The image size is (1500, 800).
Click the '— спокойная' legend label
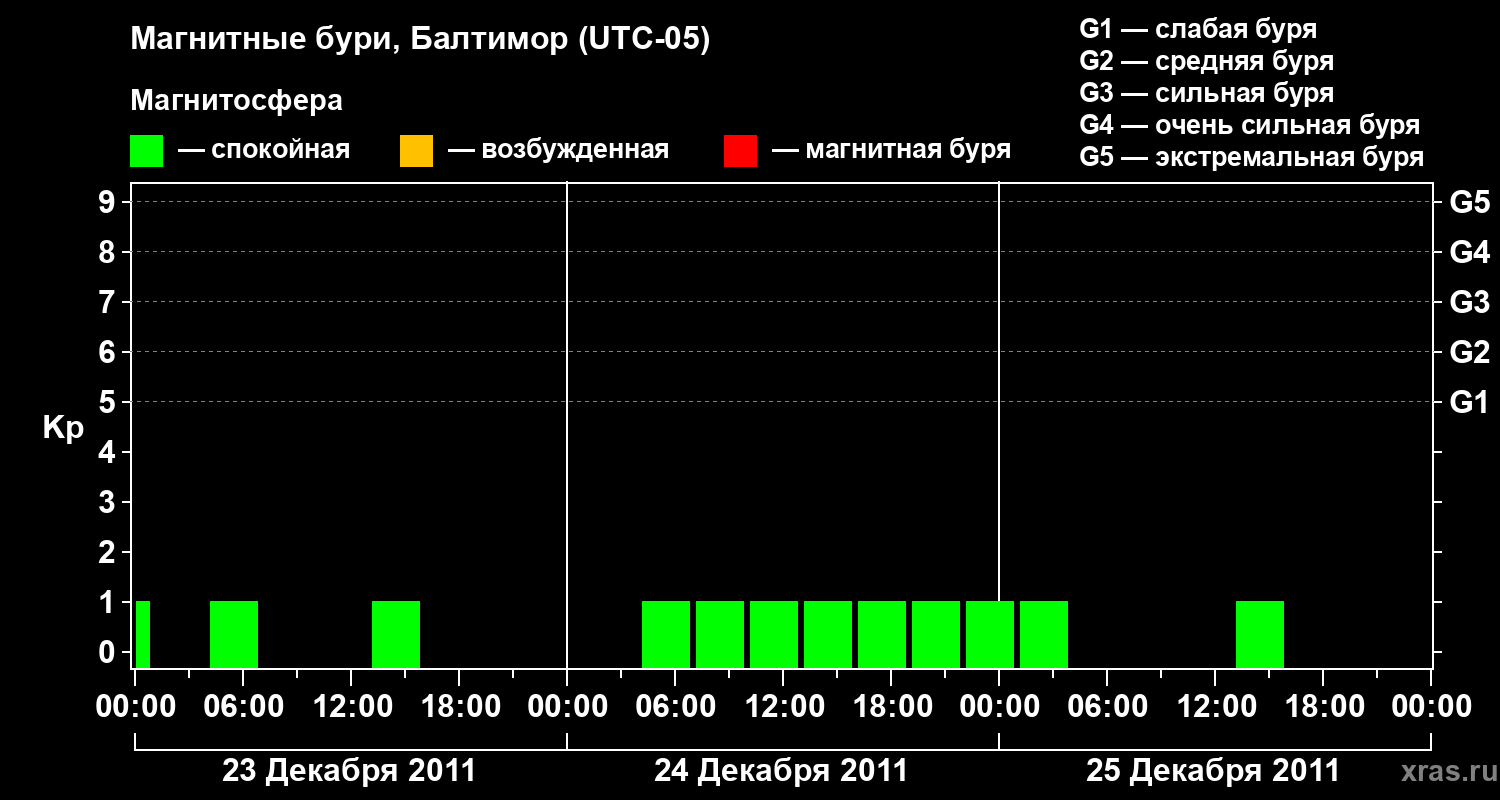coord(264,150)
